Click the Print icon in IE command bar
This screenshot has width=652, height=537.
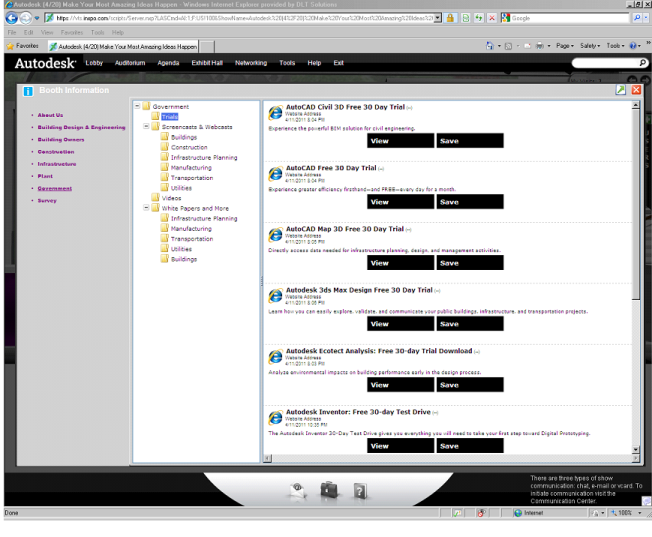pyautogui.click(x=540, y=46)
